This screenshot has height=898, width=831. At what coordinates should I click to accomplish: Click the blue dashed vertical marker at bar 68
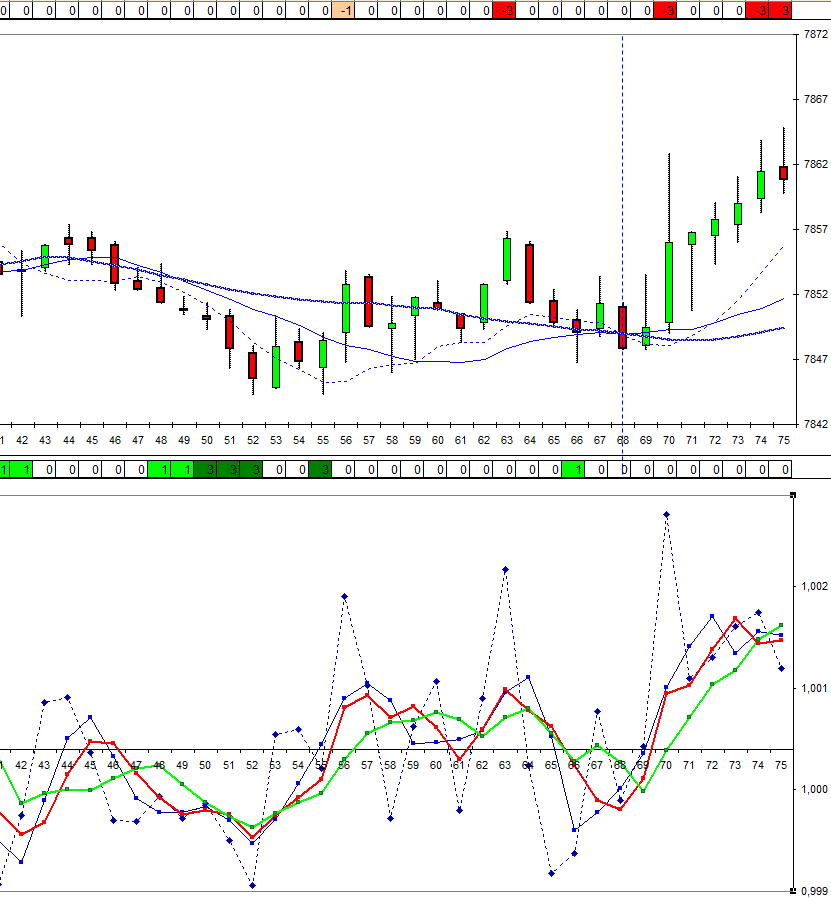622,200
